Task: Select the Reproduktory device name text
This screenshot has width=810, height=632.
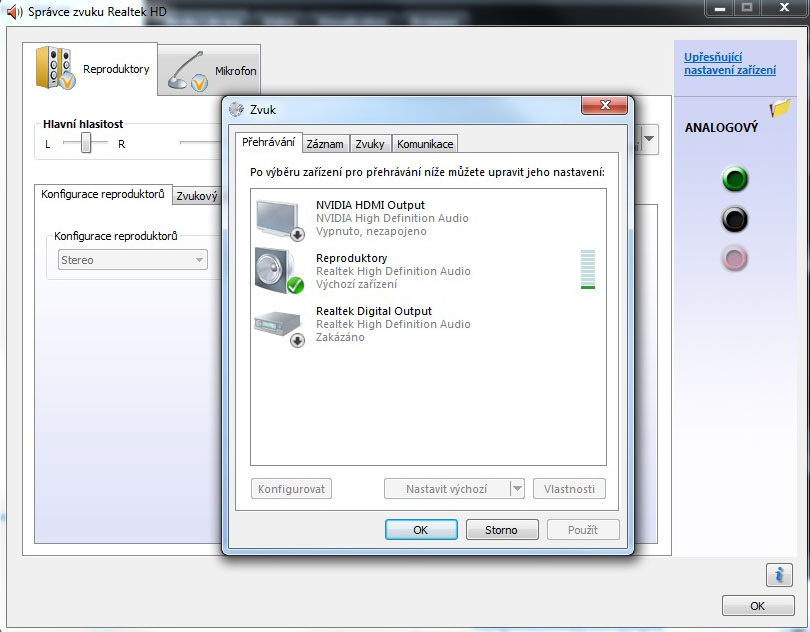Action: click(352, 258)
